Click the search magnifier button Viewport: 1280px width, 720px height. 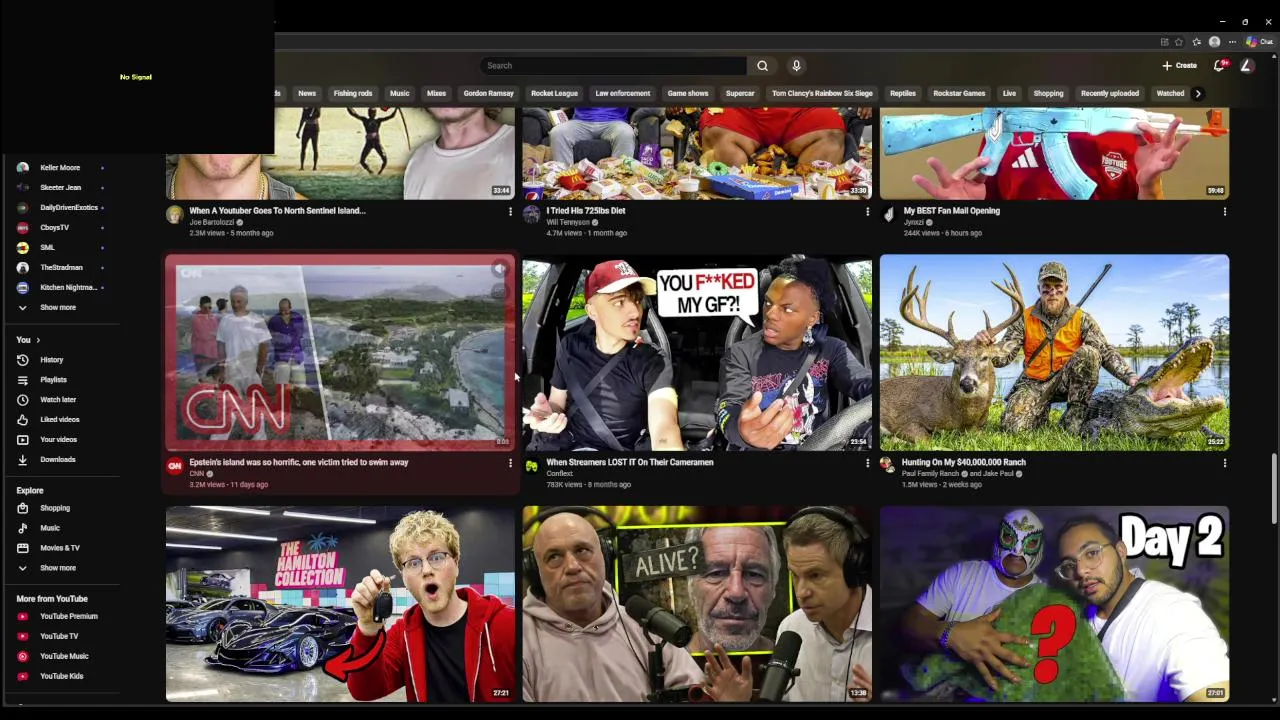762,66
